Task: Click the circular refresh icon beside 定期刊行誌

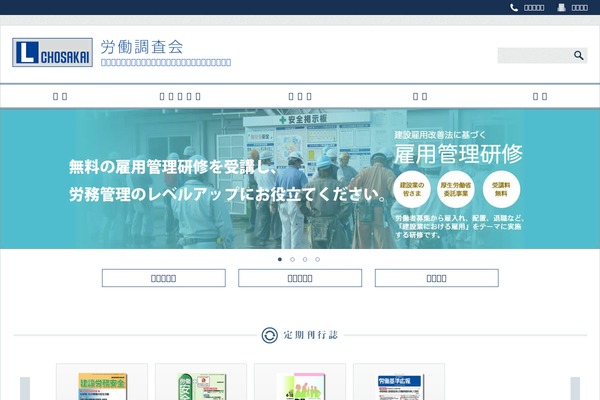Action: pyautogui.click(x=269, y=335)
